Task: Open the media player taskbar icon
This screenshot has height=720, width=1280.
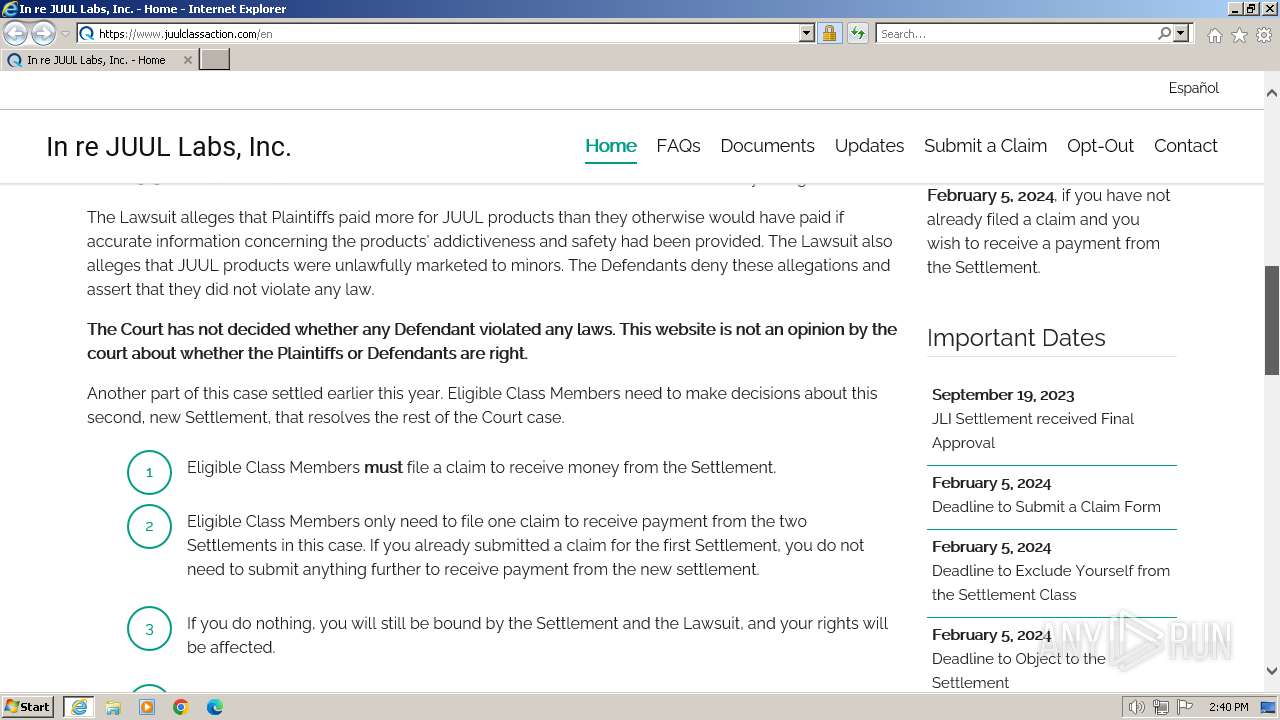Action: point(147,707)
